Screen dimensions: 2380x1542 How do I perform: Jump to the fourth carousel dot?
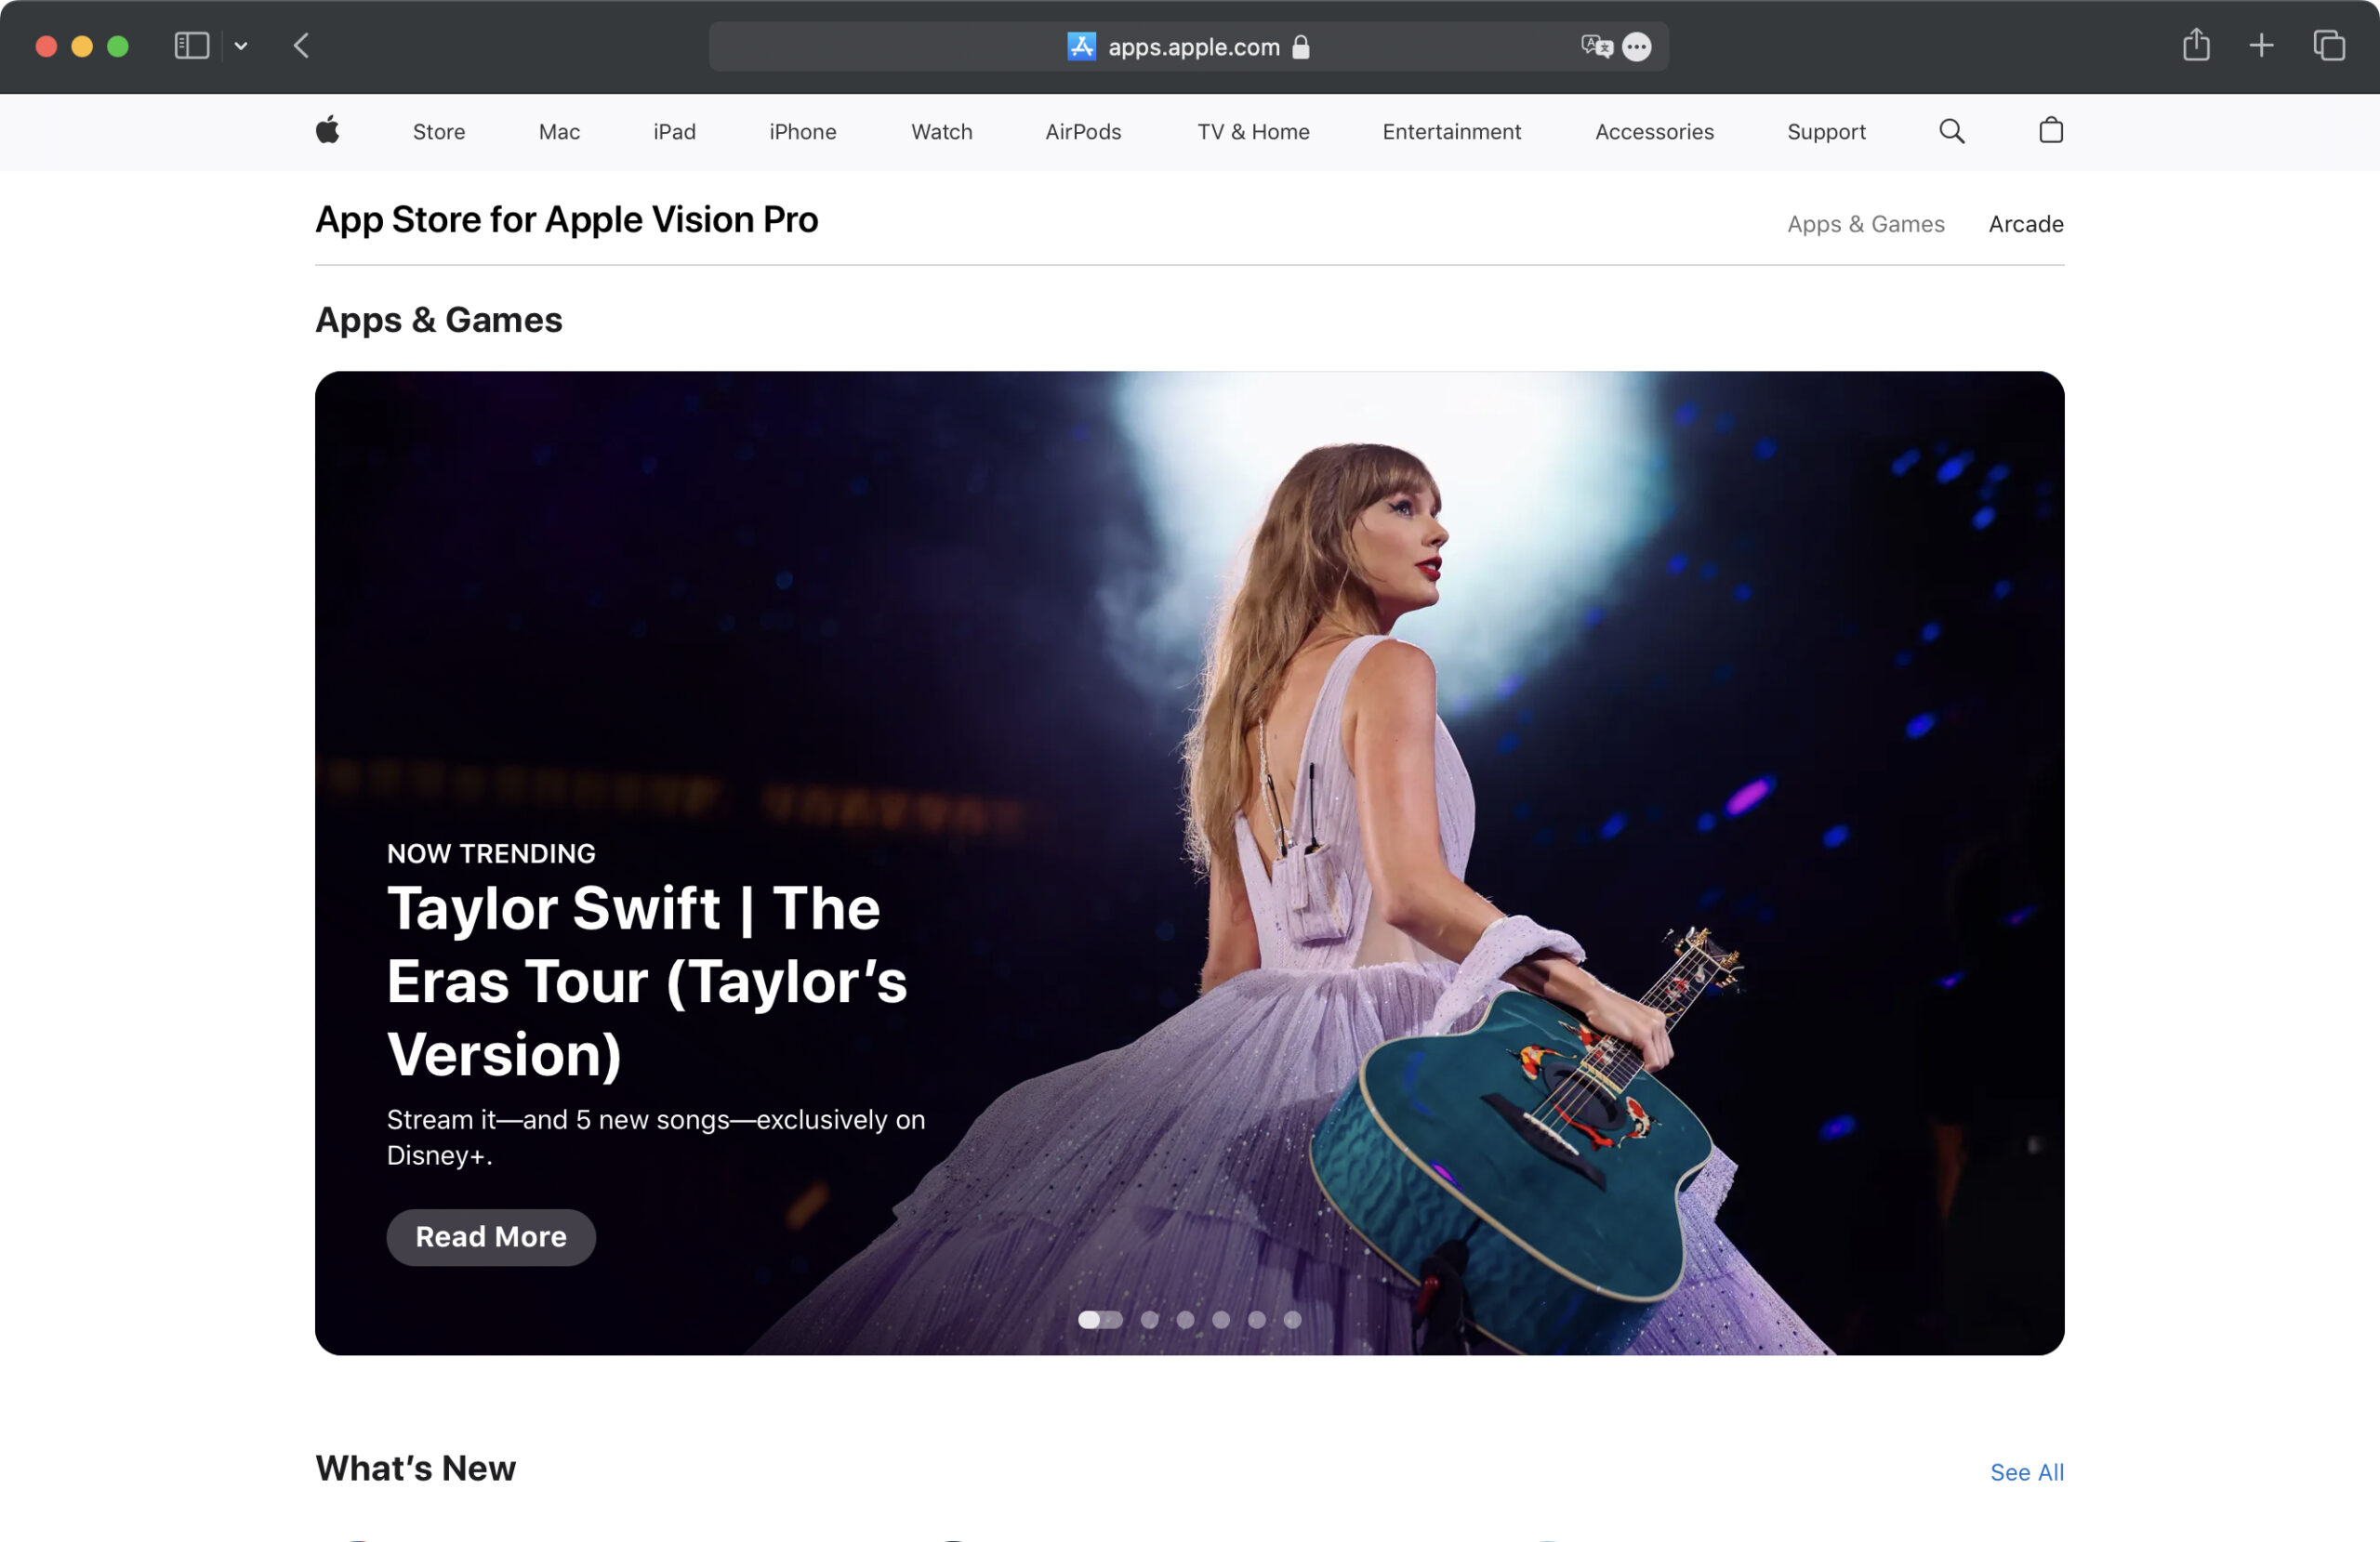(x=1221, y=1320)
